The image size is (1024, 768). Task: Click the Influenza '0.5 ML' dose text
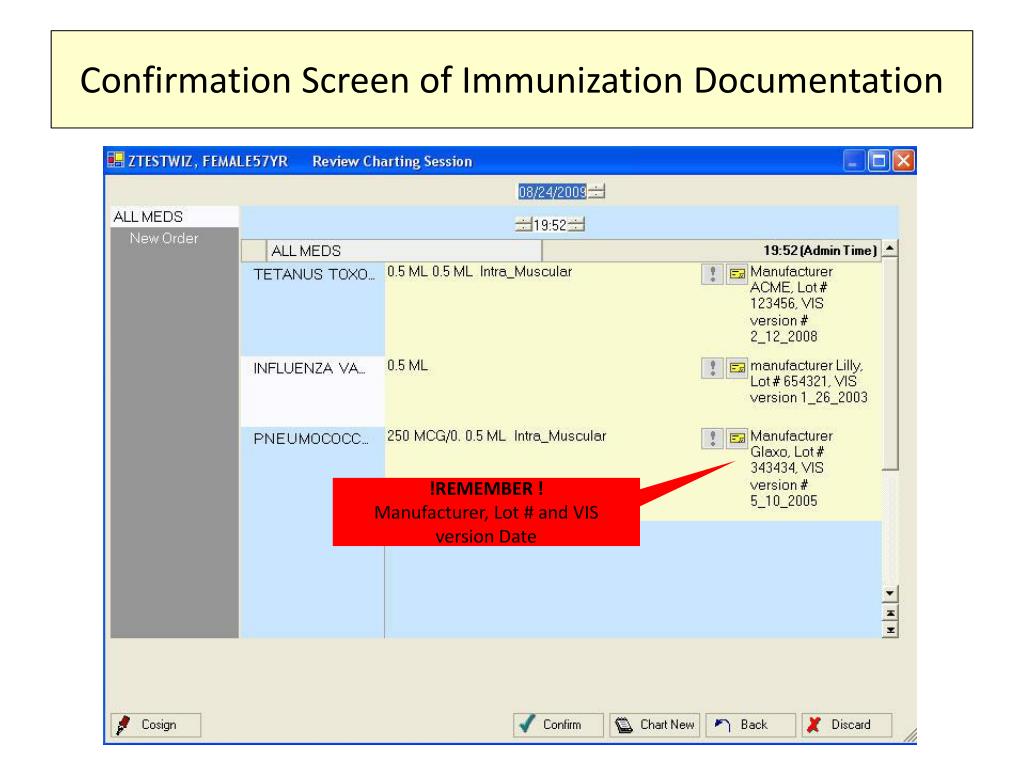tap(408, 366)
